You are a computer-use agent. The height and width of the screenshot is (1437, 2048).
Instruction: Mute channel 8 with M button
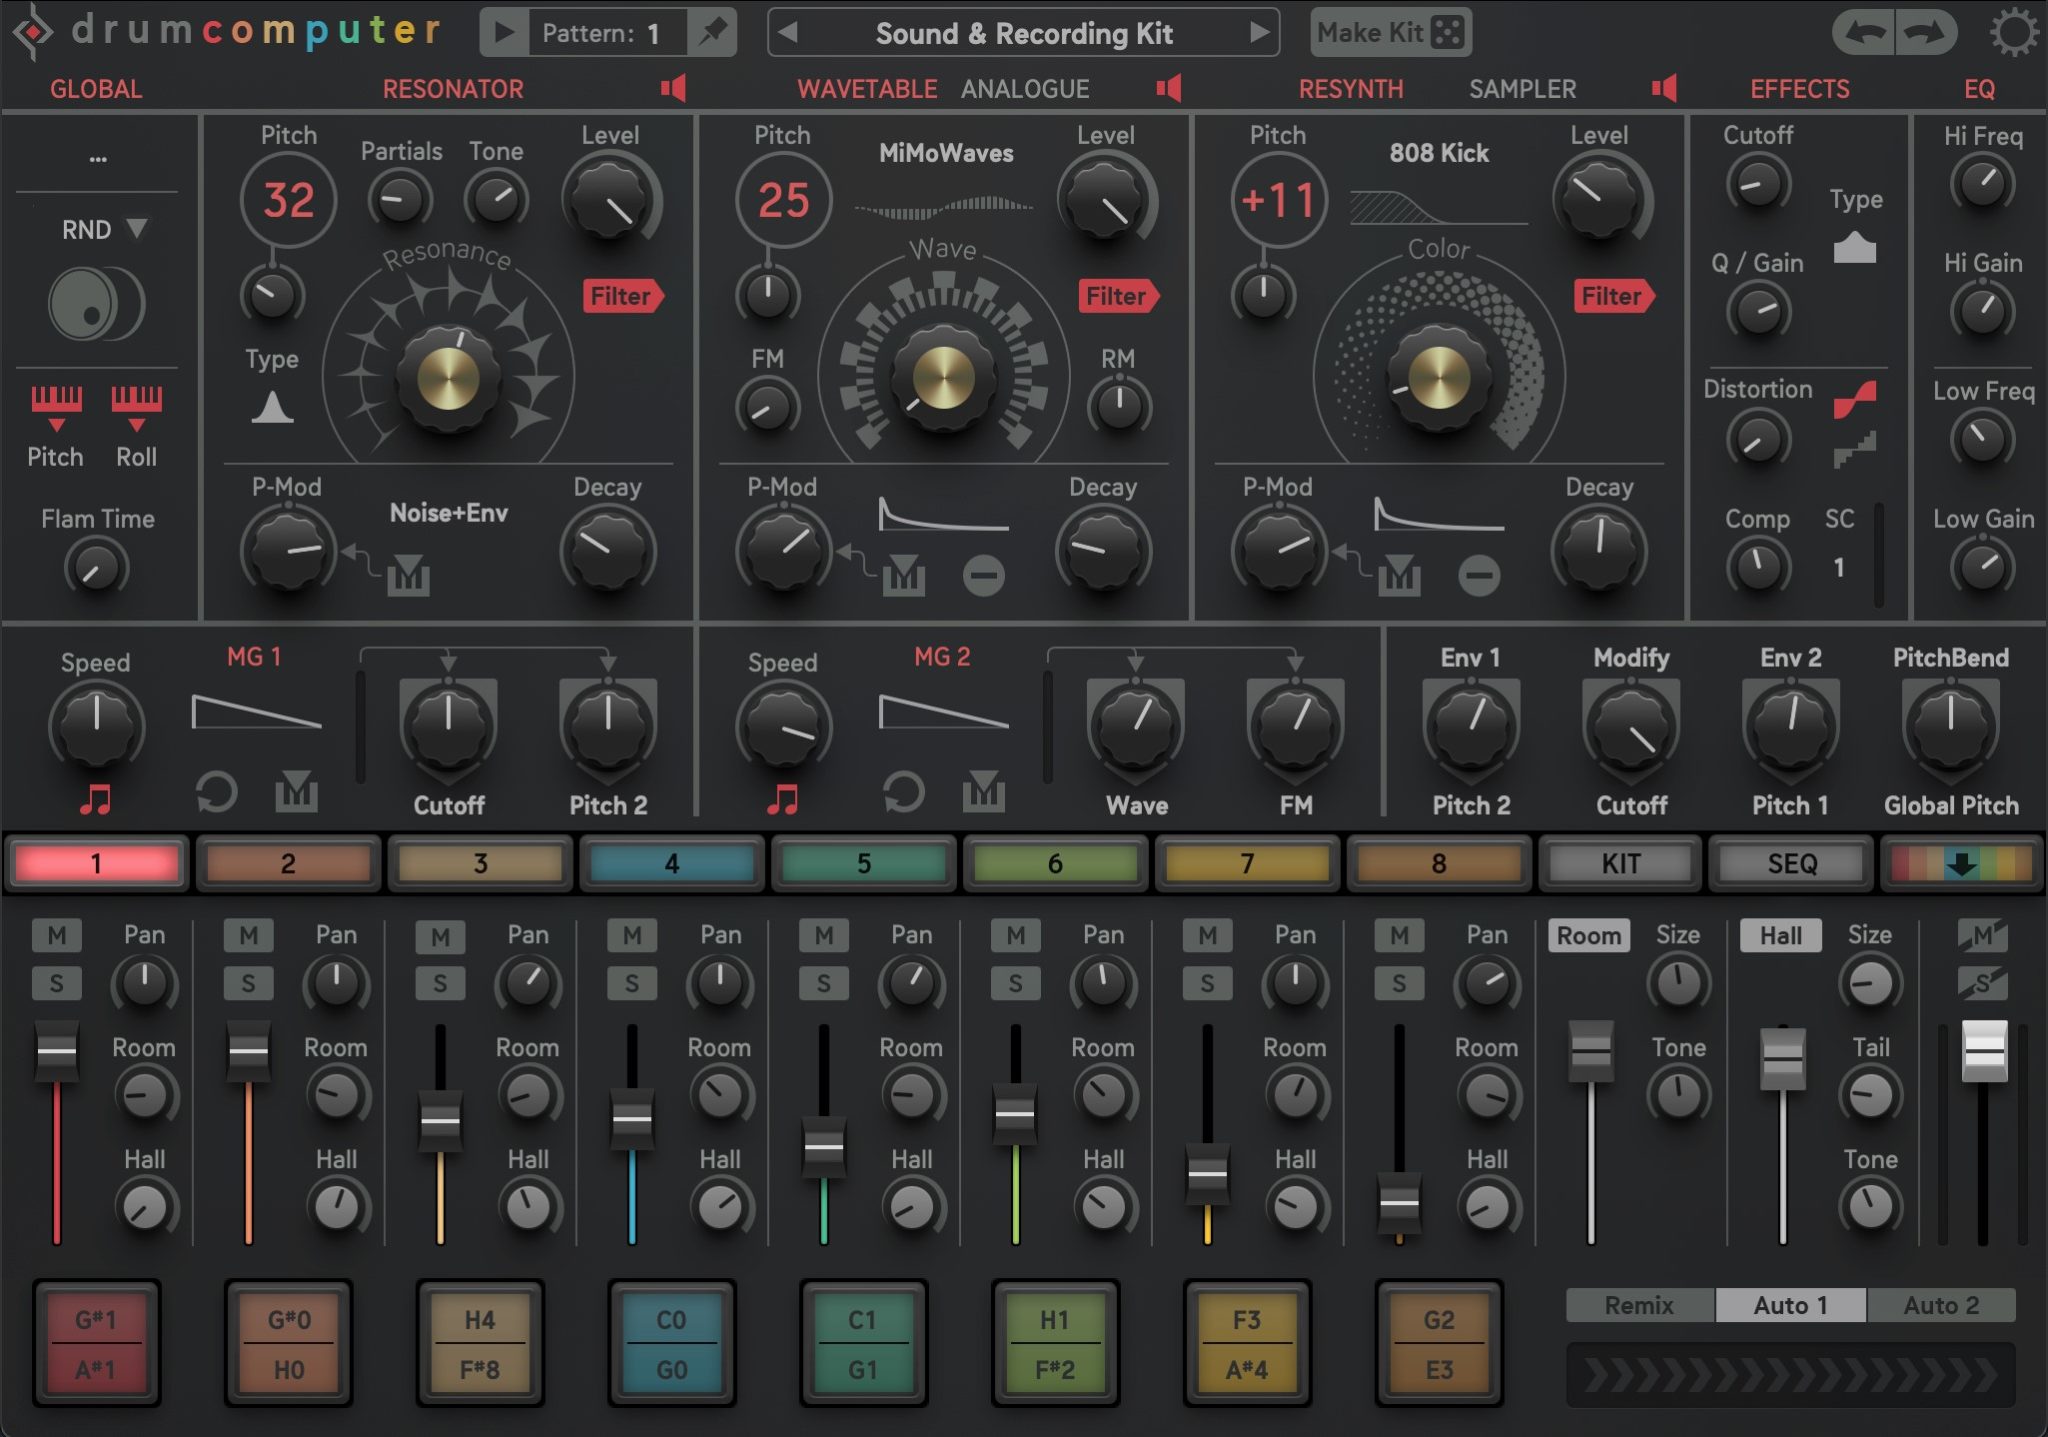pos(1399,936)
